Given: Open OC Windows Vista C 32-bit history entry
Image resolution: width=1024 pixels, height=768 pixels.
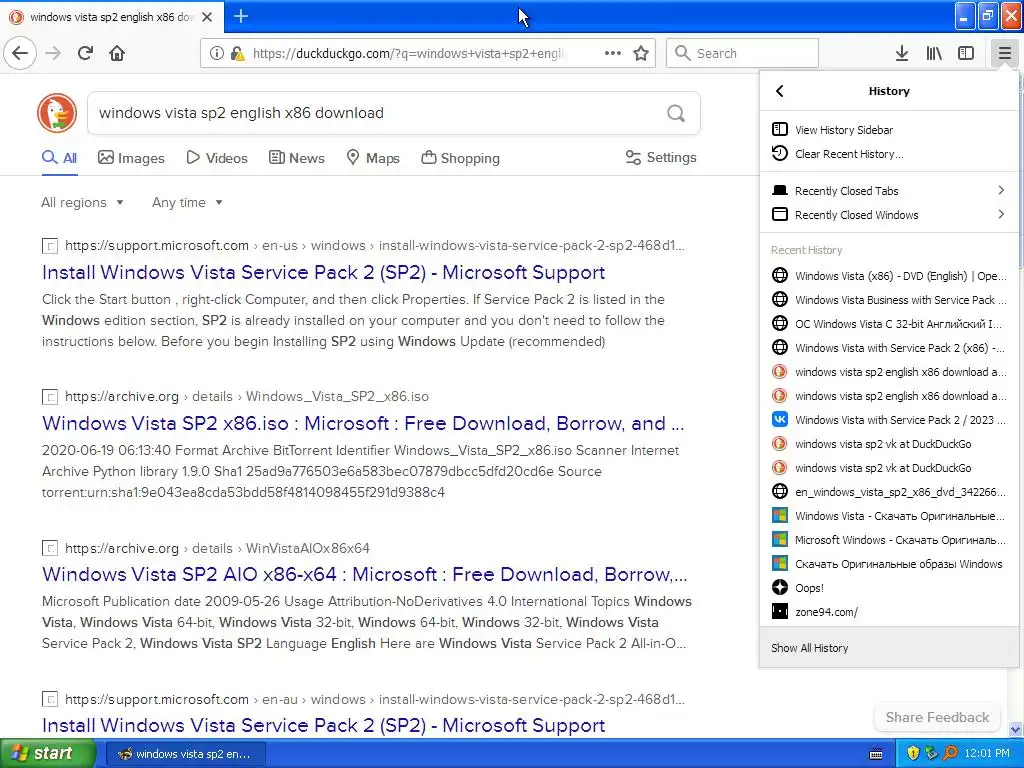Looking at the screenshot, I should point(889,324).
